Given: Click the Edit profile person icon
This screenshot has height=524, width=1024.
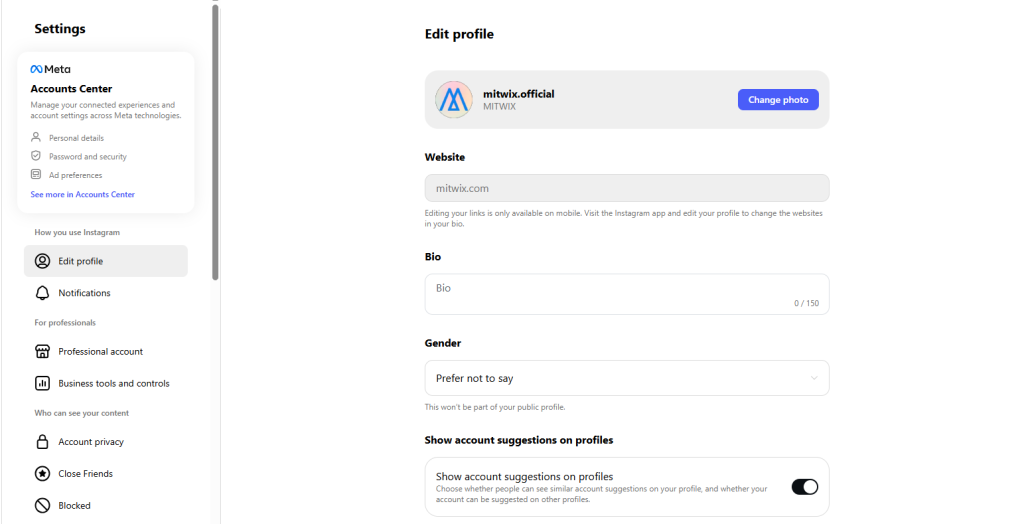Looking at the screenshot, I should click(x=42, y=261).
